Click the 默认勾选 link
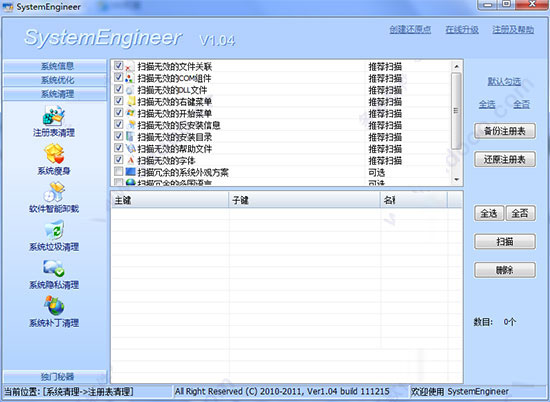 point(504,82)
